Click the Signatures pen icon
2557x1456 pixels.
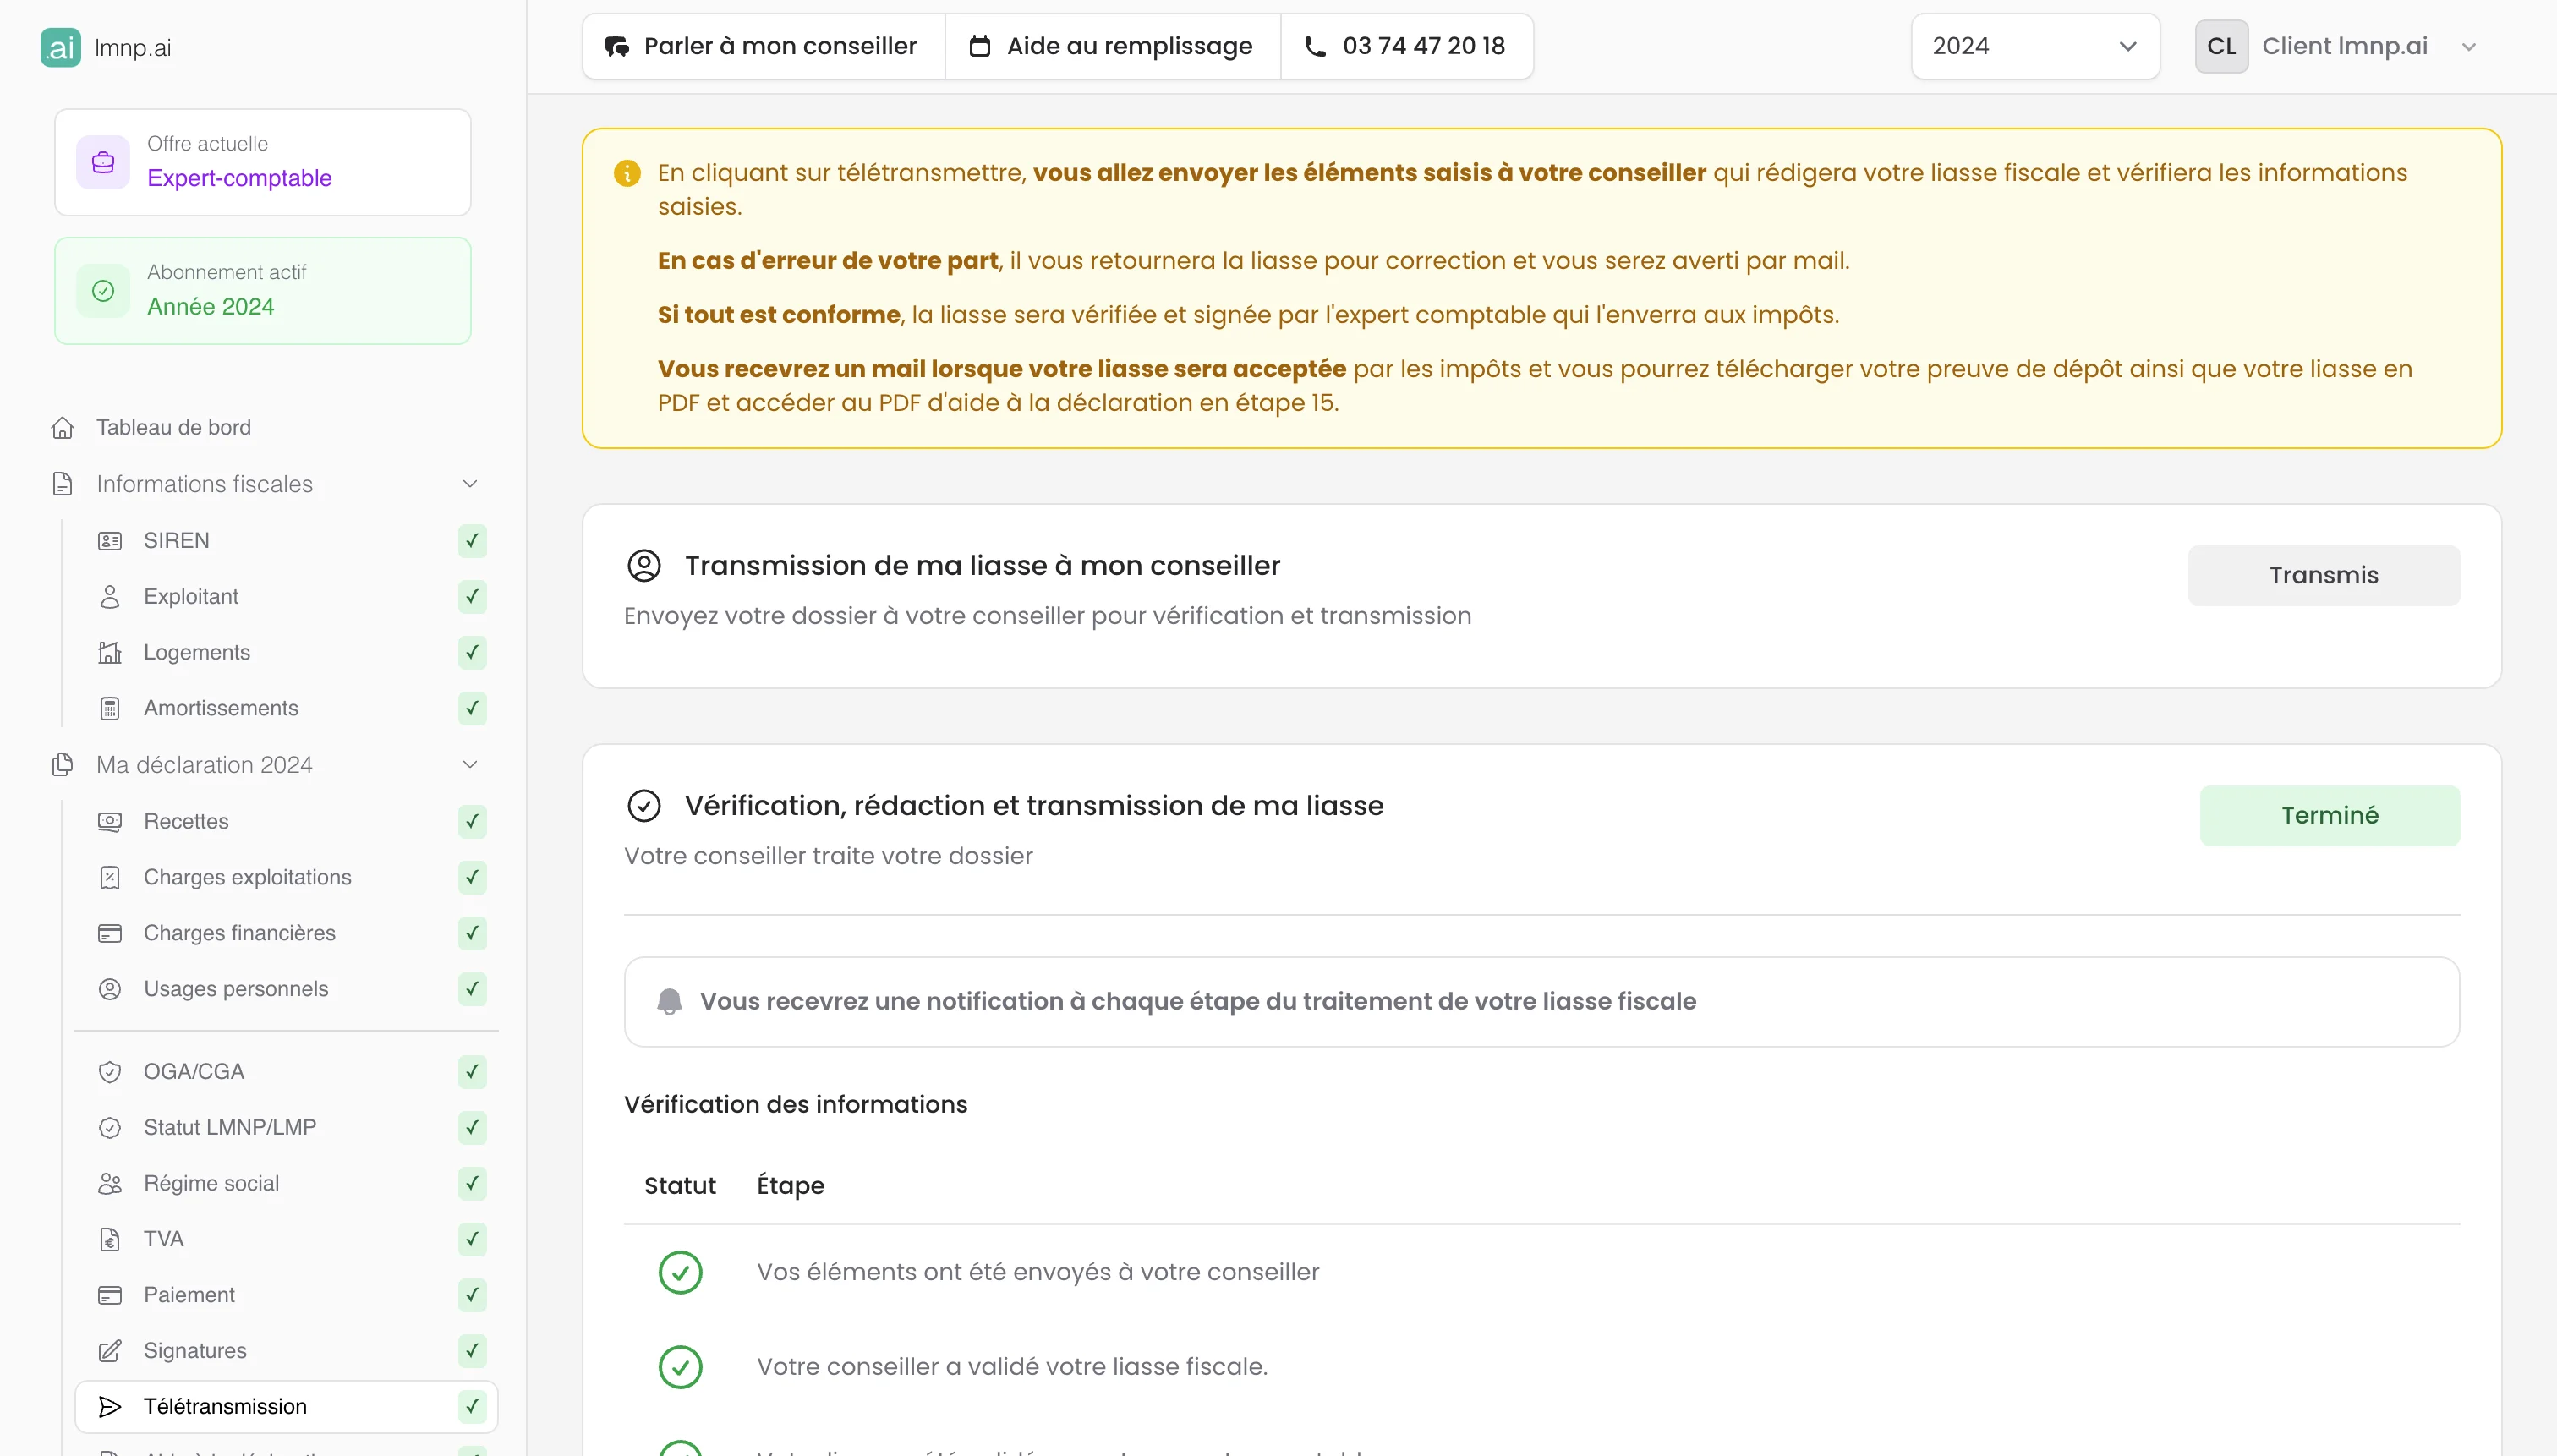(x=110, y=1350)
